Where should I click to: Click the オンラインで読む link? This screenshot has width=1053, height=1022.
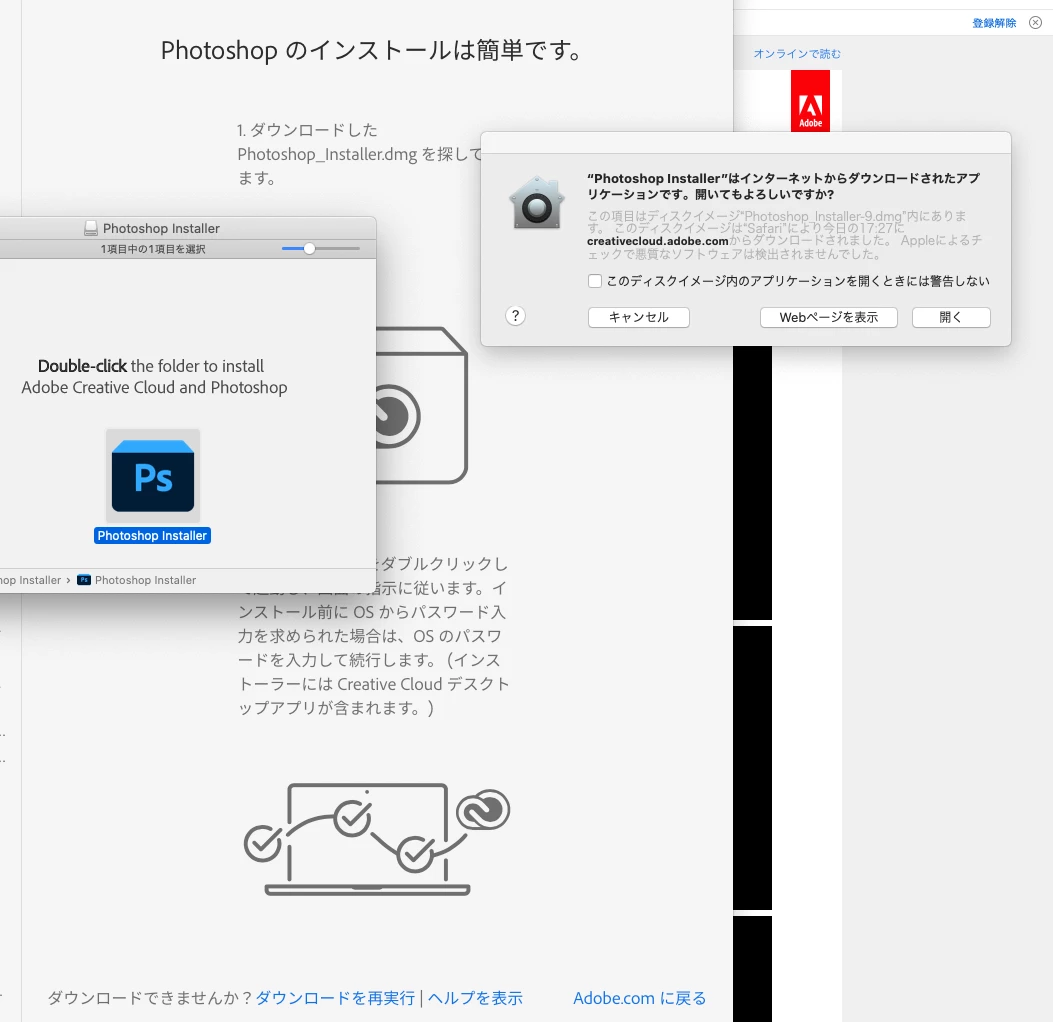click(797, 54)
